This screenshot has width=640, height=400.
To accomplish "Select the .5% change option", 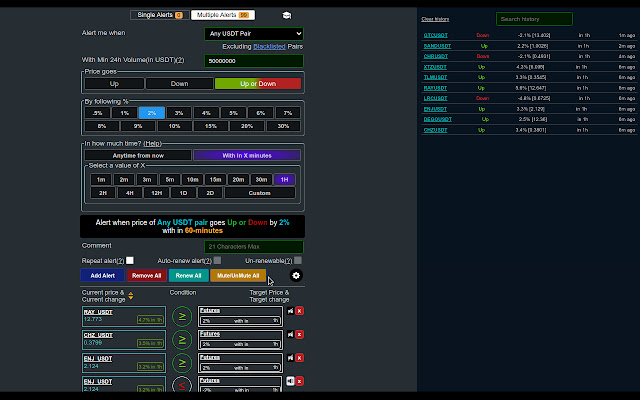I will [x=98, y=113].
